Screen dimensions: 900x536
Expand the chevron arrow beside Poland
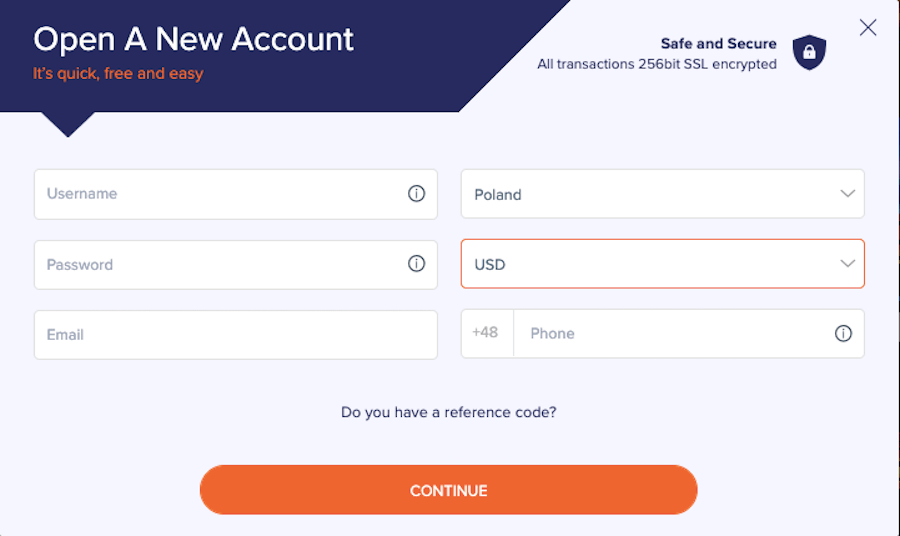pyautogui.click(x=847, y=193)
